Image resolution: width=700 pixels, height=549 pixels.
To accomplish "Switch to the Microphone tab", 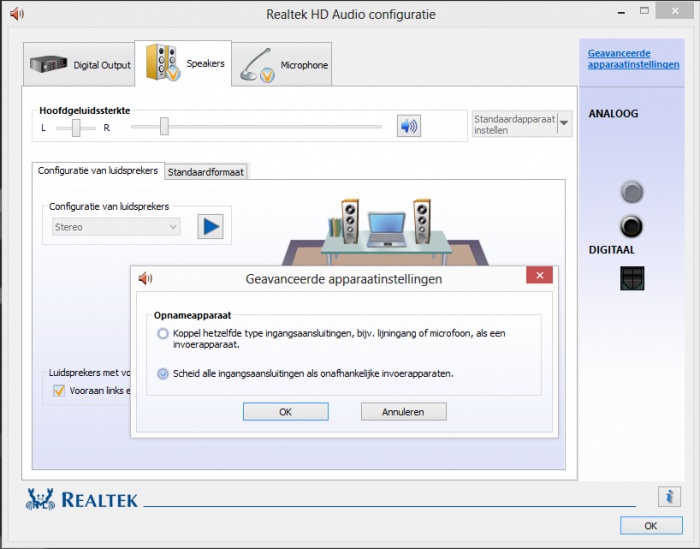I will point(282,65).
